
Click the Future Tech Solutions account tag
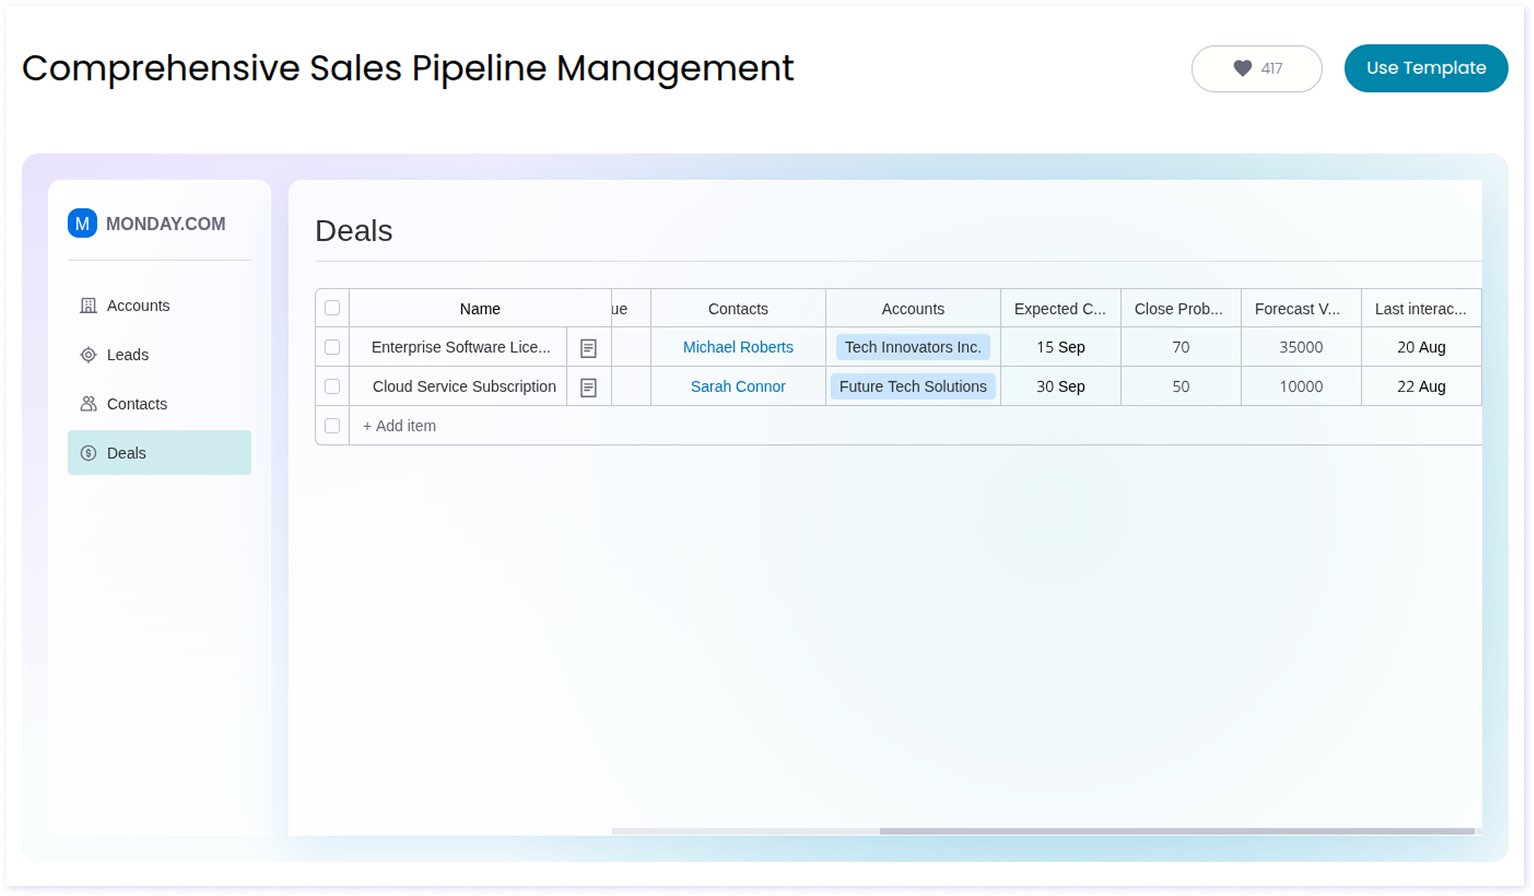(913, 386)
